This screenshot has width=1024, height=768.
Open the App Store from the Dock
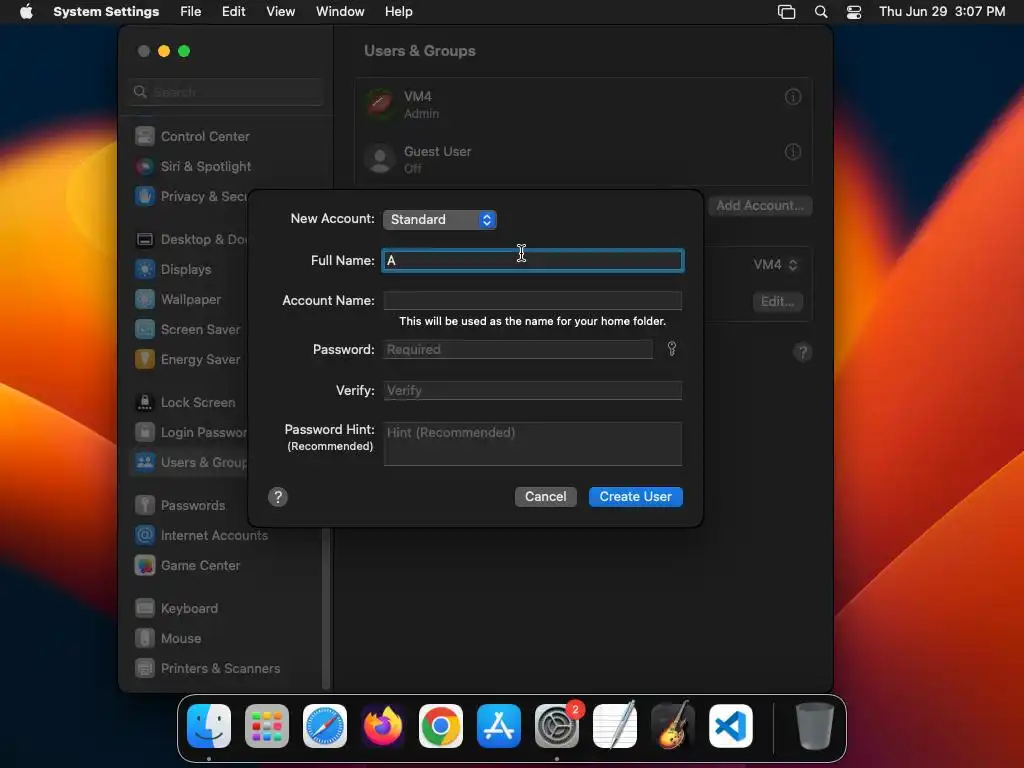pos(499,726)
